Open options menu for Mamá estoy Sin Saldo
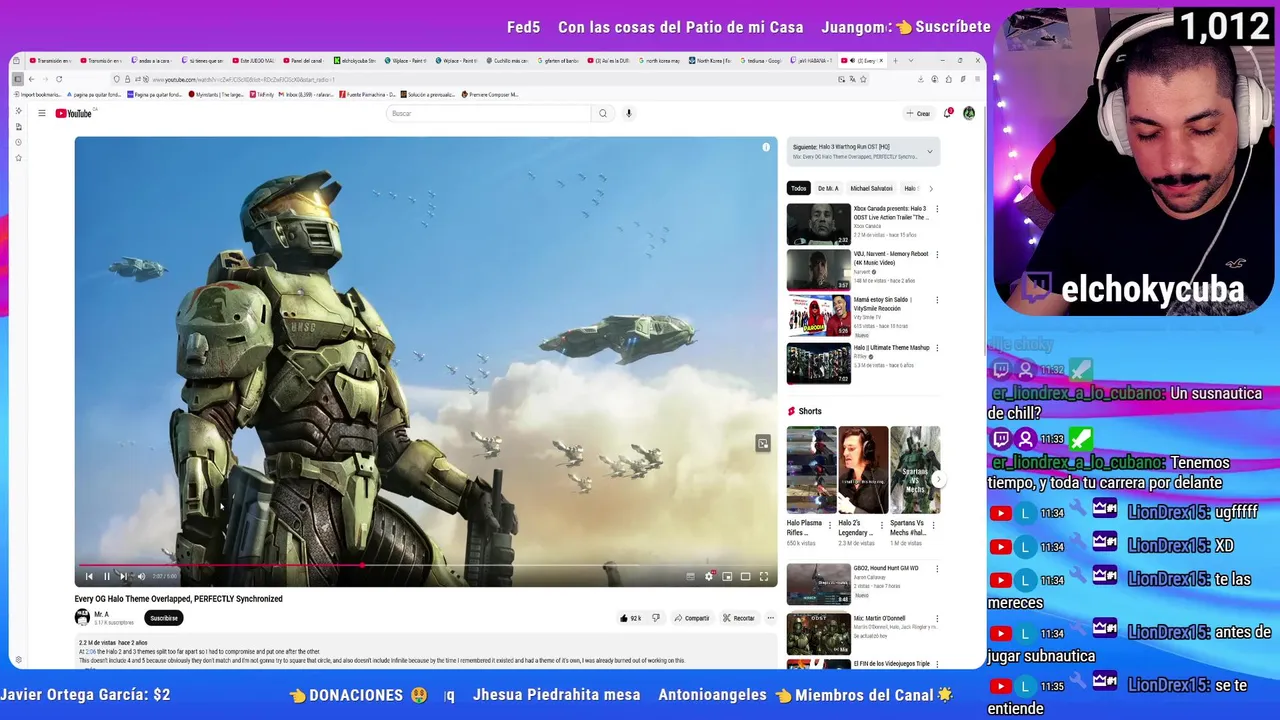This screenshot has height=720, width=1280. click(x=937, y=300)
